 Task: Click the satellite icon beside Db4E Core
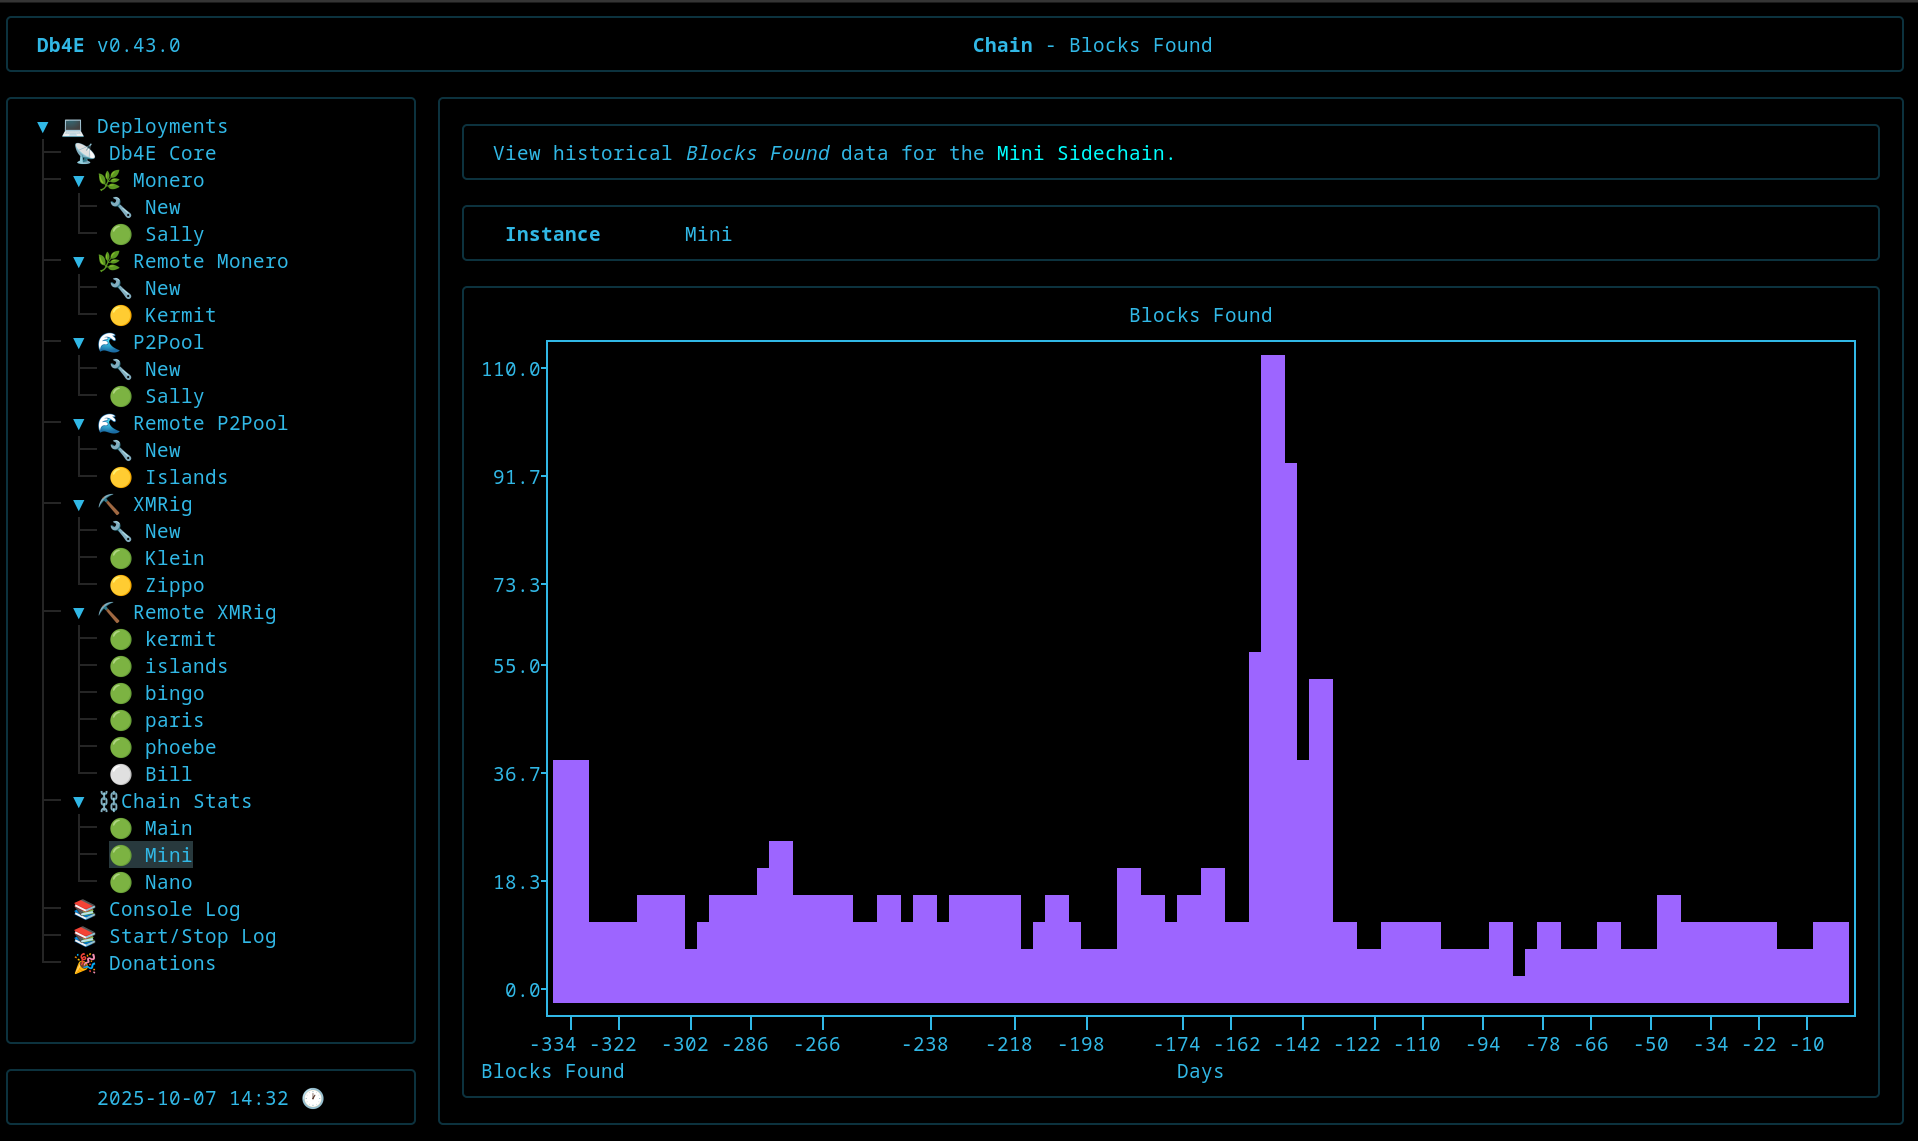85,153
